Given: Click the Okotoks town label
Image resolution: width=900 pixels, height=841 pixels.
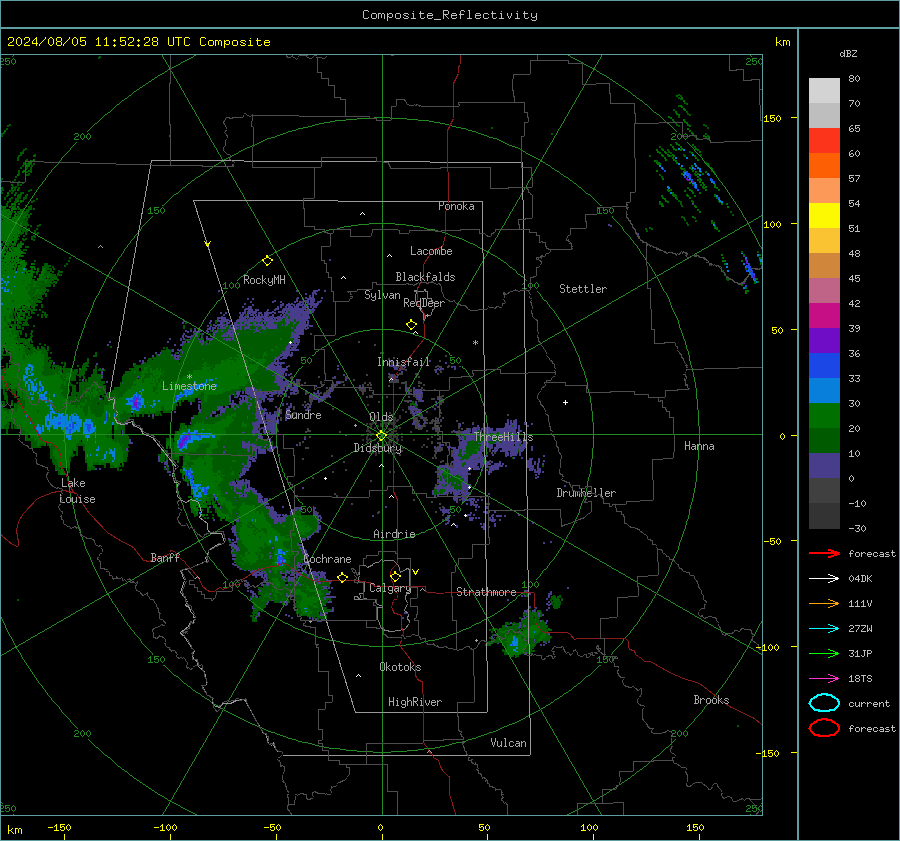Looking at the screenshot, I should pyautogui.click(x=400, y=667).
